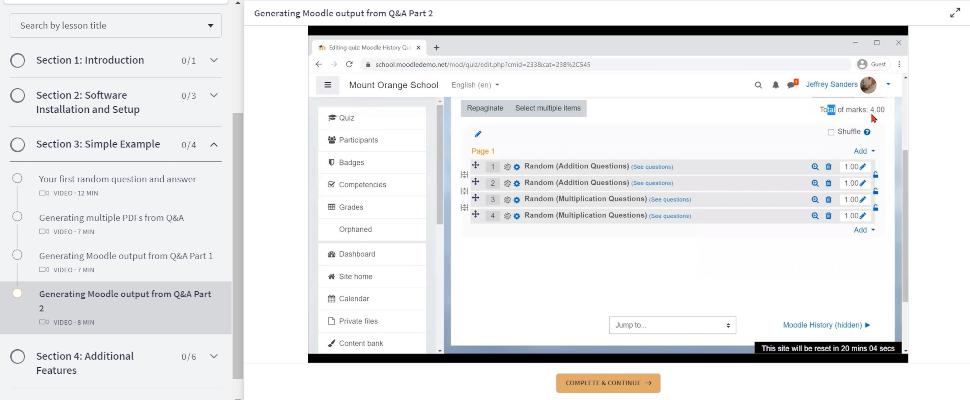Follow Moodle History (hidden) link
Screen dimensions: 970x400
point(826,325)
